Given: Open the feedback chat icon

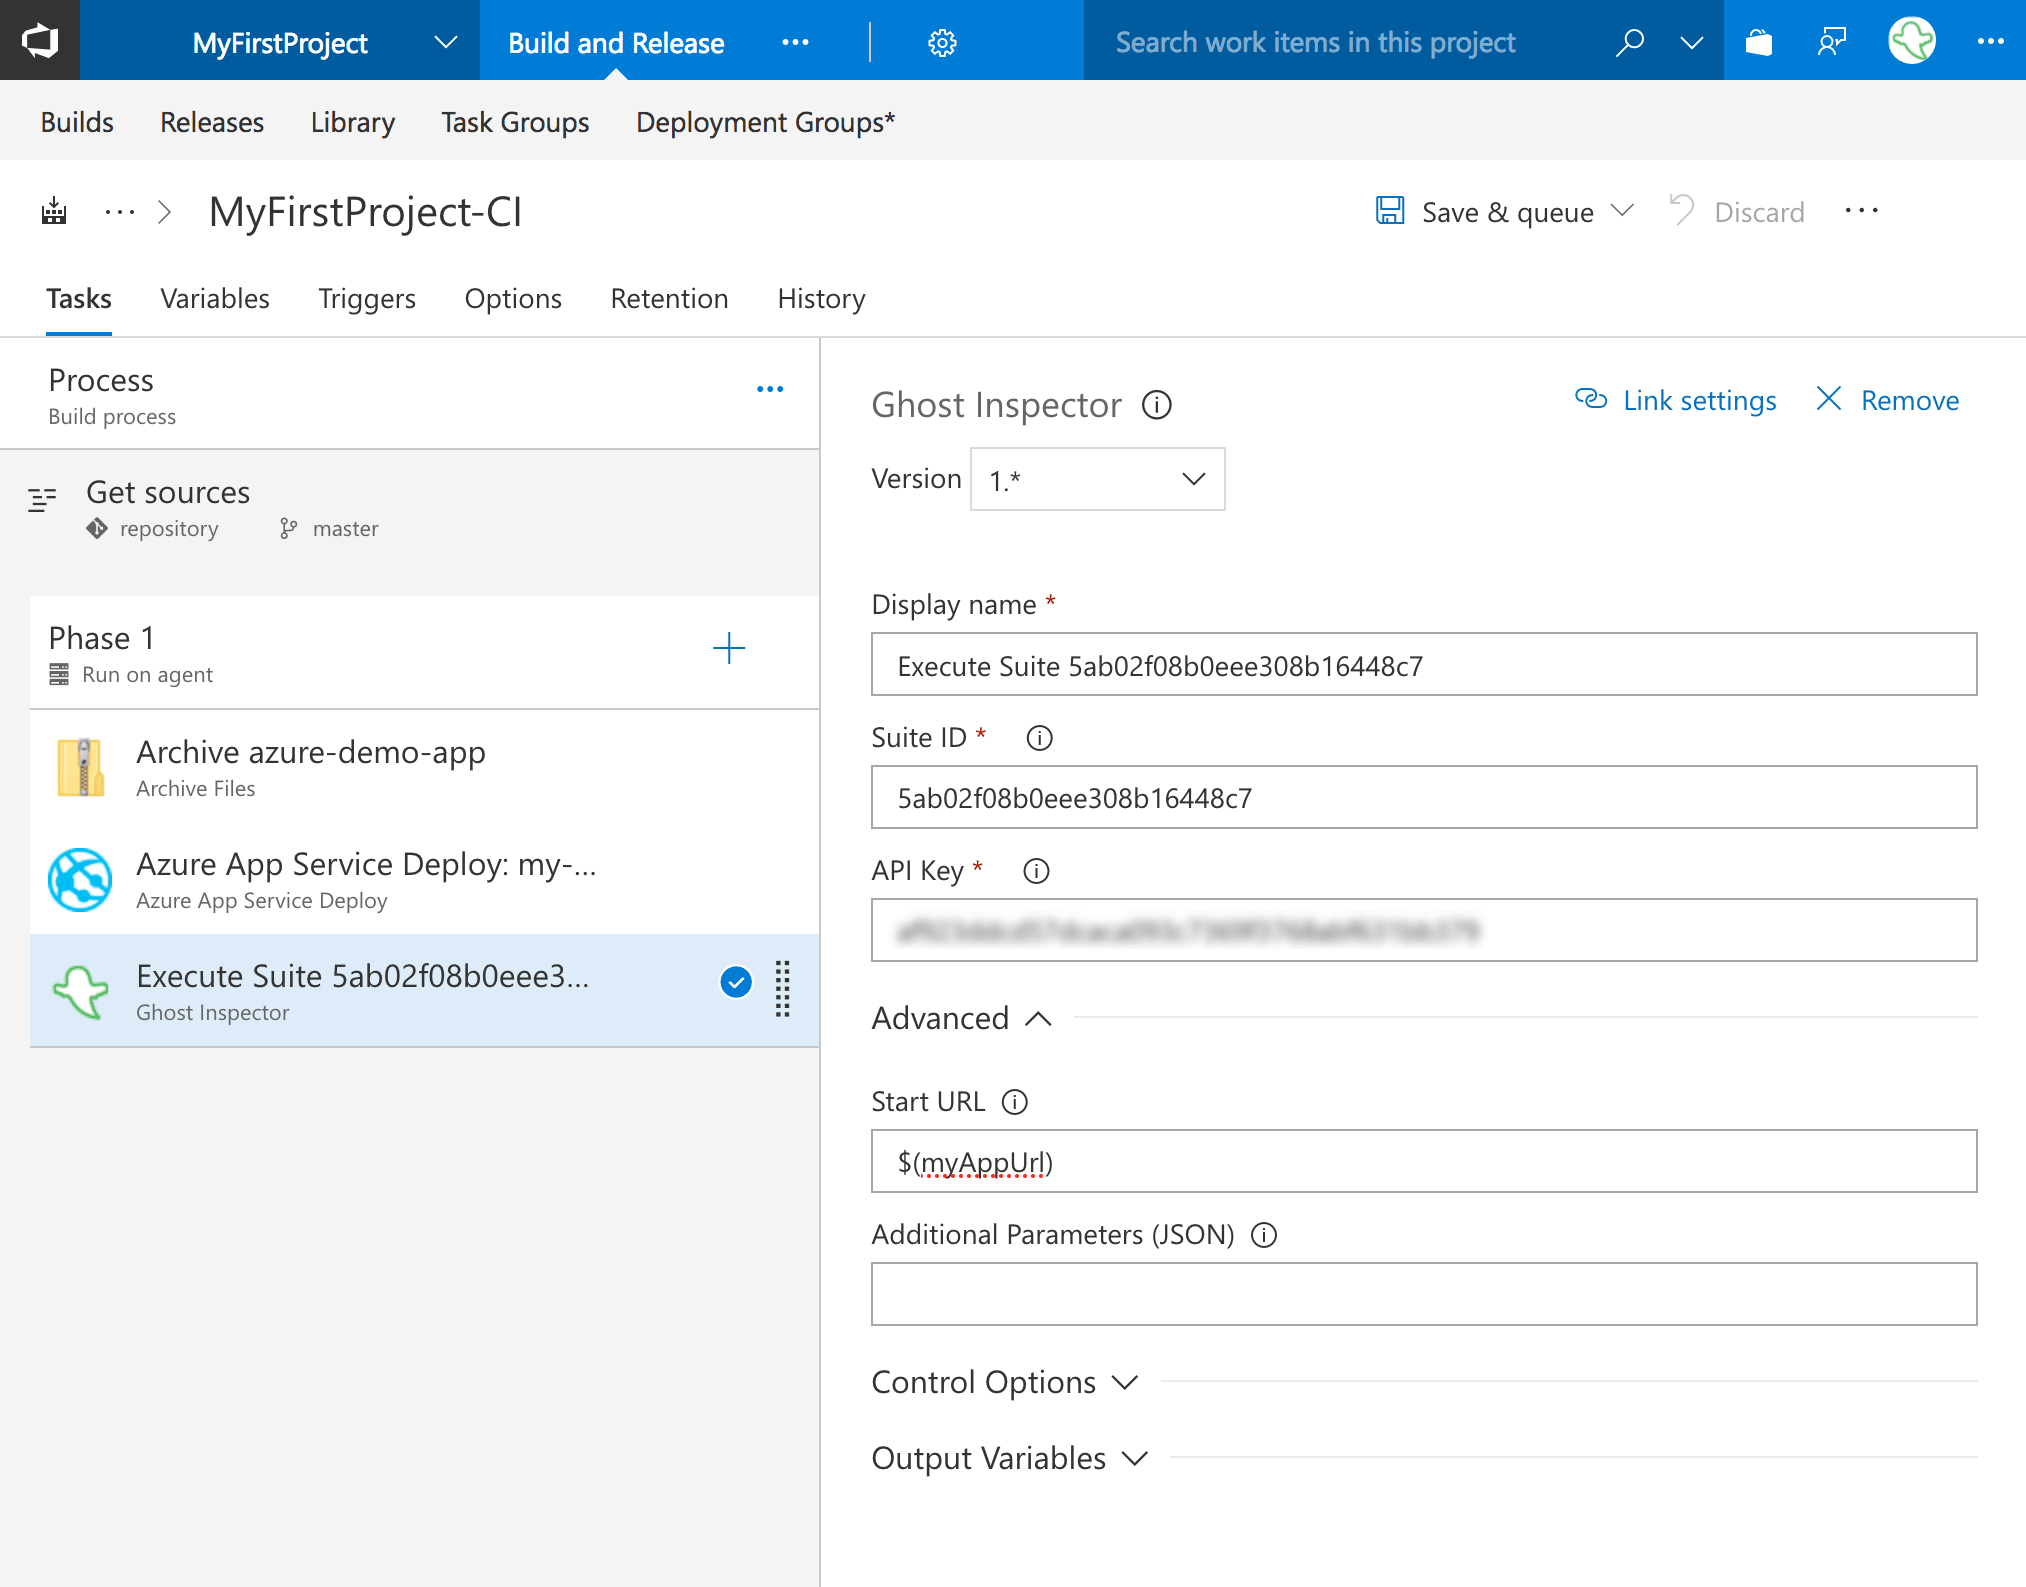Looking at the screenshot, I should pyautogui.click(x=1831, y=42).
